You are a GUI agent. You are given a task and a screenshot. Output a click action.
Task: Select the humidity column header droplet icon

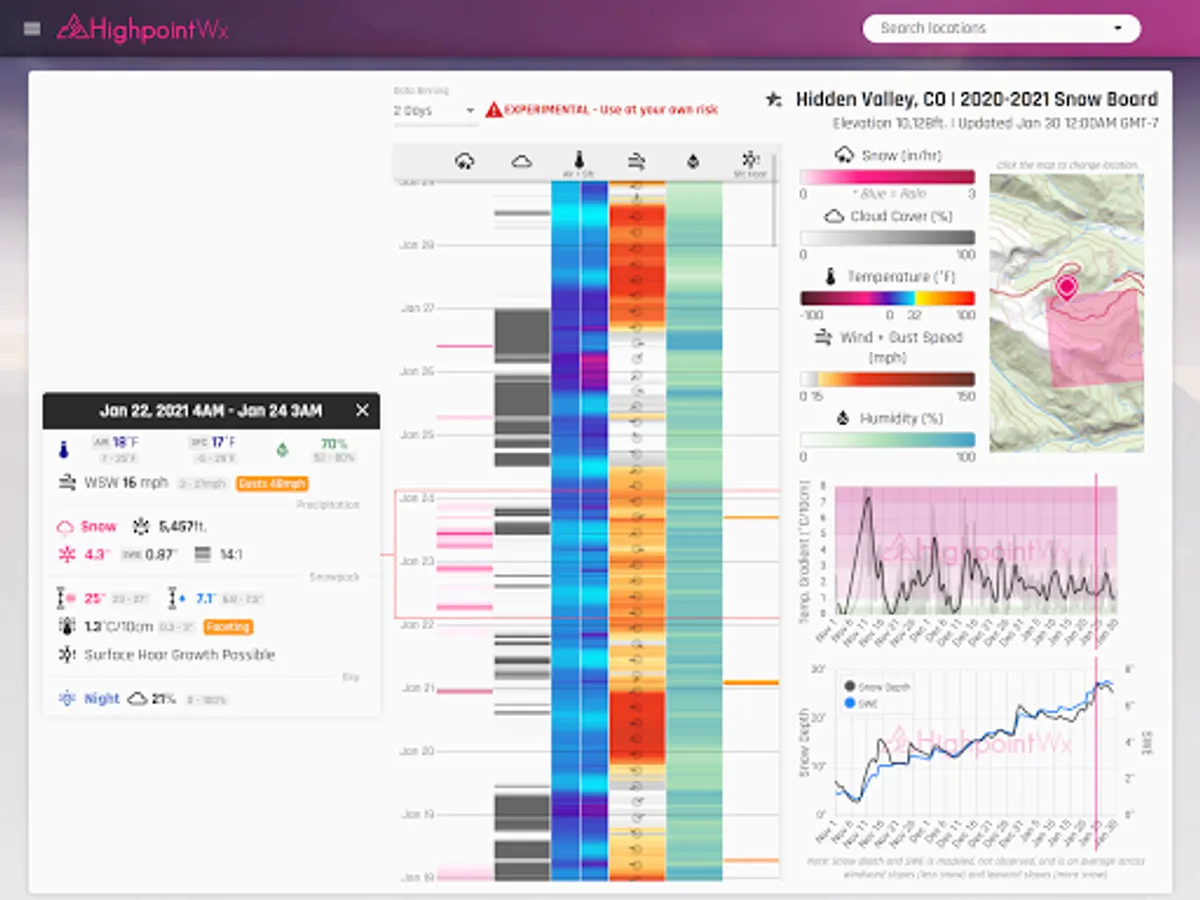(692, 160)
